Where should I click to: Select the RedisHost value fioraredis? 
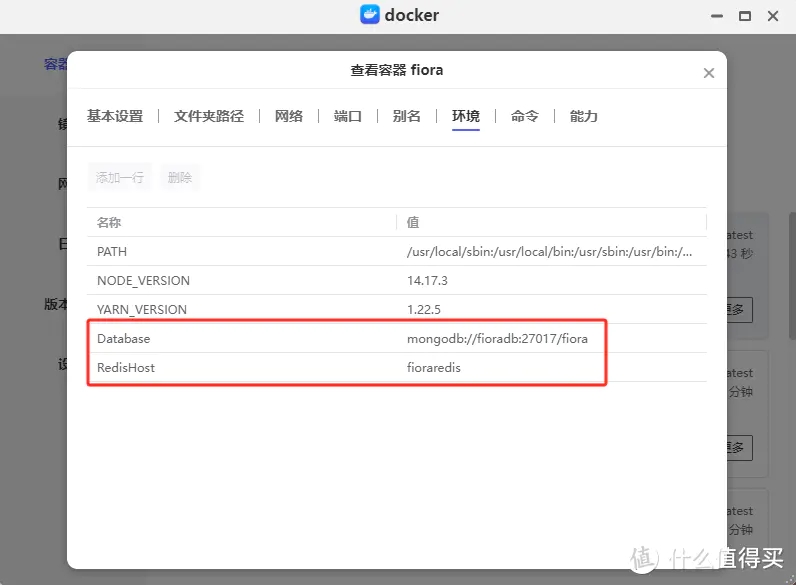point(434,368)
